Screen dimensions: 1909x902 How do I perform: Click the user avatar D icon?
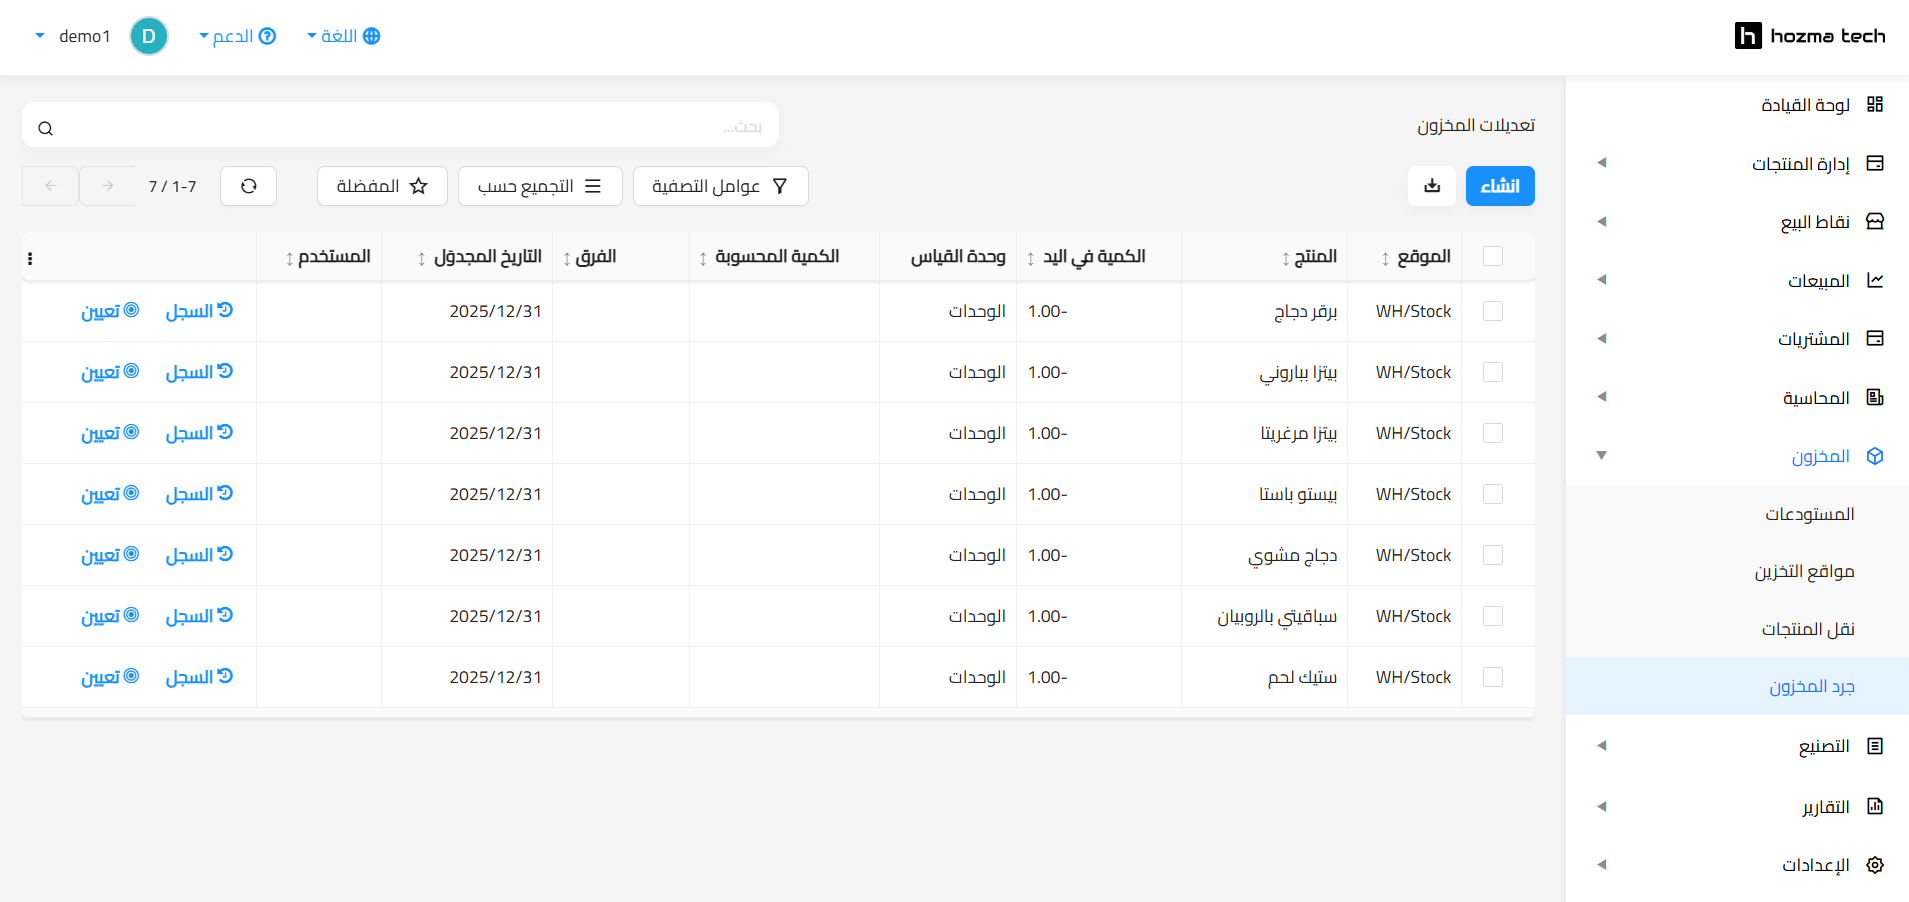point(149,36)
